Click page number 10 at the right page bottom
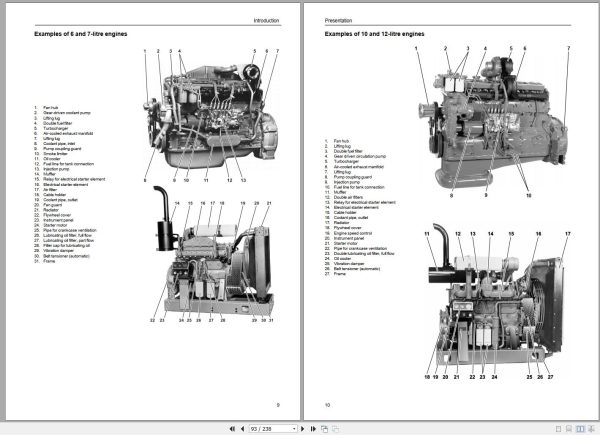The image size is (600, 435). click(x=328, y=405)
